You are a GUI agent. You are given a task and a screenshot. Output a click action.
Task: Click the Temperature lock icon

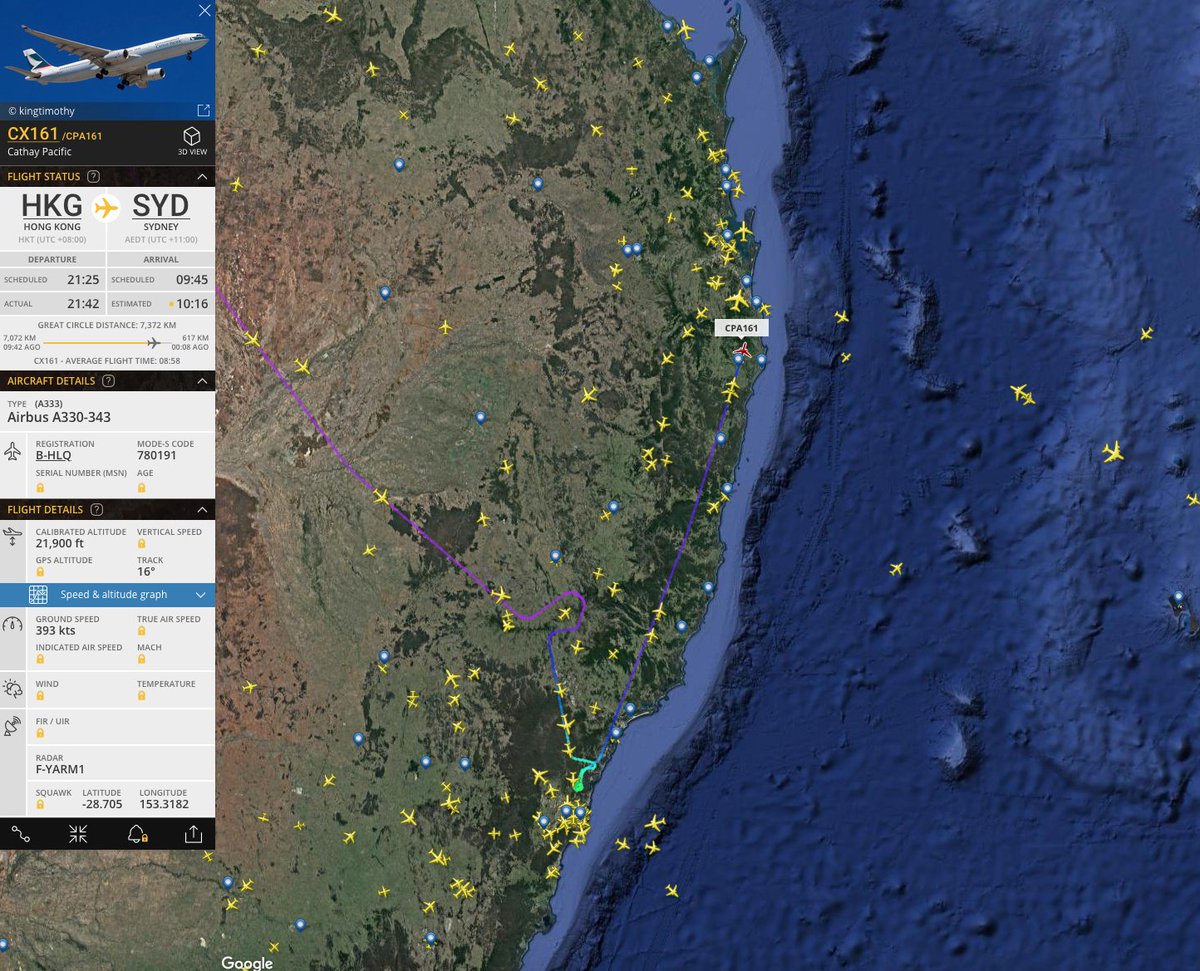coord(141,696)
